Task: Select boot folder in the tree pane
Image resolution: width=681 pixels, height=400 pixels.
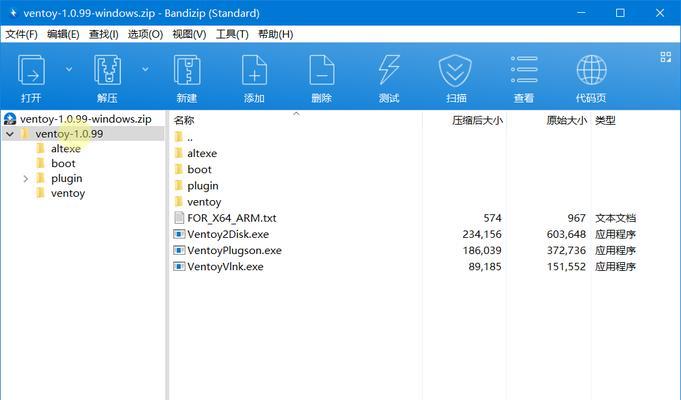Action: click(x=63, y=163)
